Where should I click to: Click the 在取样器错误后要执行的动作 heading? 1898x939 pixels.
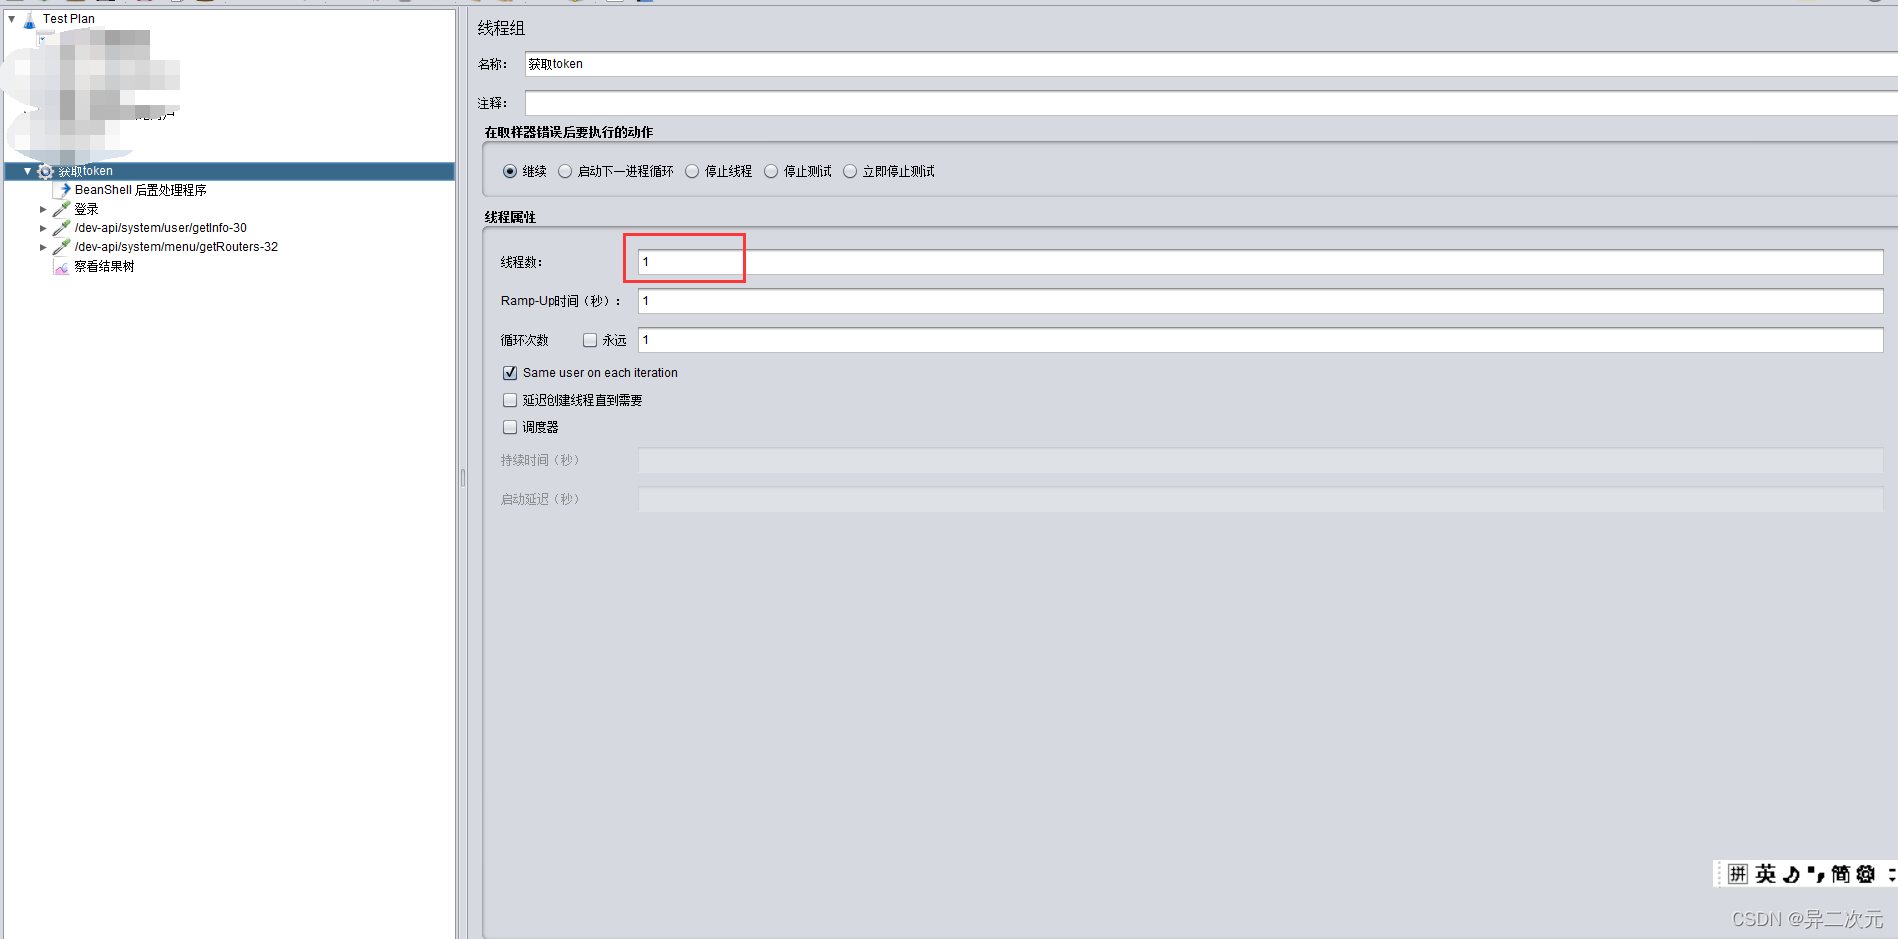pyautogui.click(x=568, y=132)
